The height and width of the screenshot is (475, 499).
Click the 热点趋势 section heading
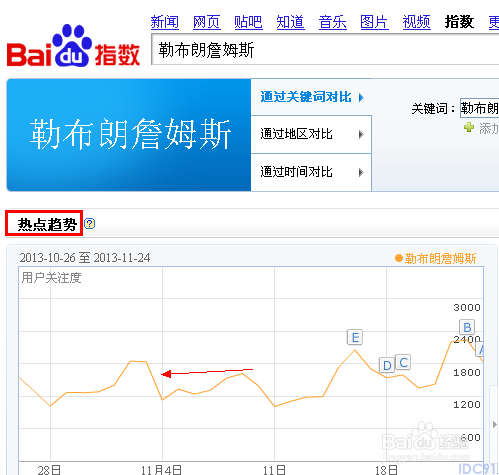[47, 224]
